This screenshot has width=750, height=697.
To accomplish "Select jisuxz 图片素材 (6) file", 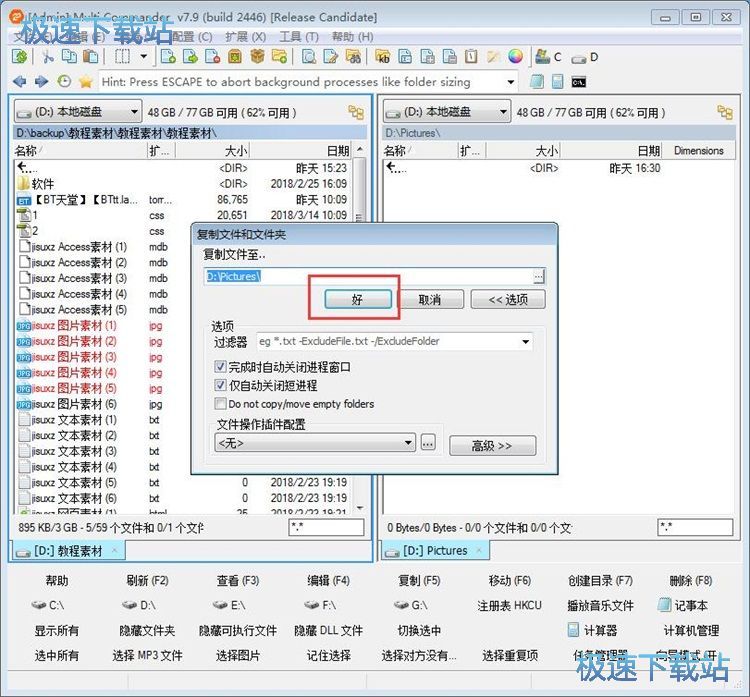I will [x=74, y=404].
